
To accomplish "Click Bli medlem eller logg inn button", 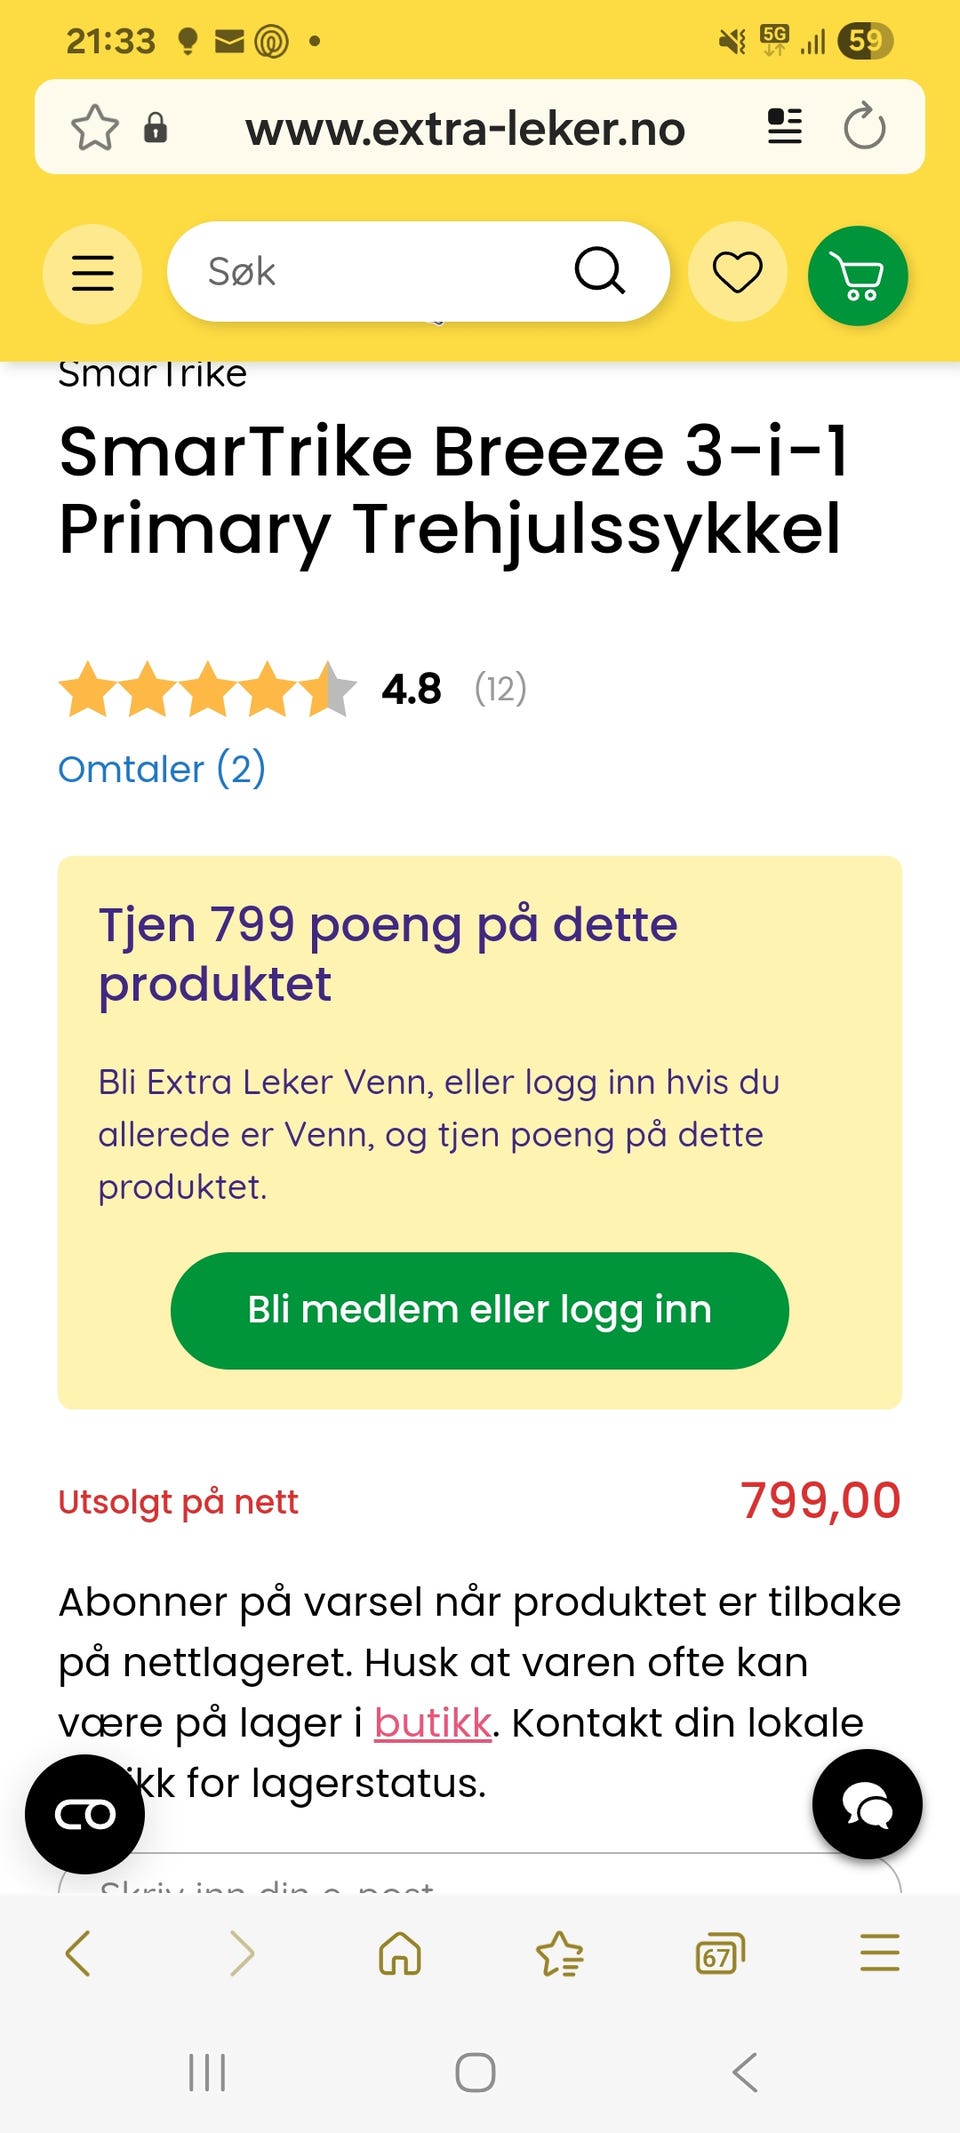I will coord(480,1310).
